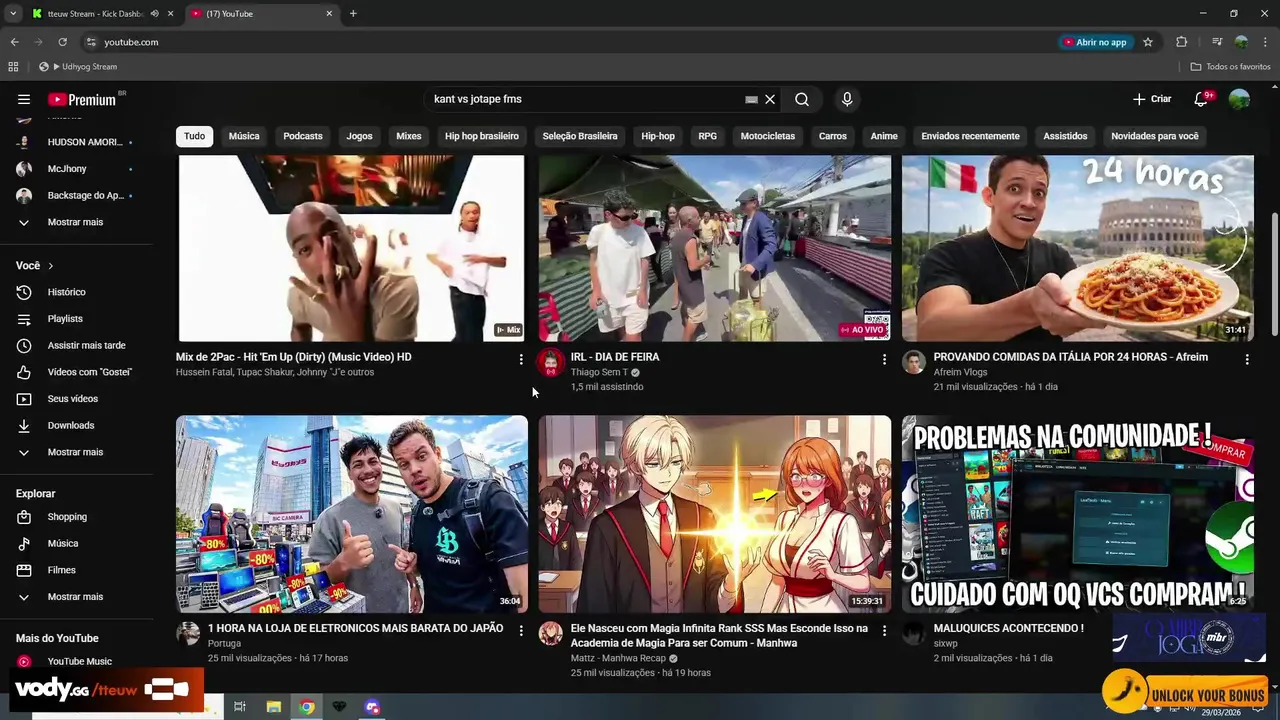Open options menu for Mix de 2Pac video
The width and height of the screenshot is (1280, 720).
[x=520, y=358]
